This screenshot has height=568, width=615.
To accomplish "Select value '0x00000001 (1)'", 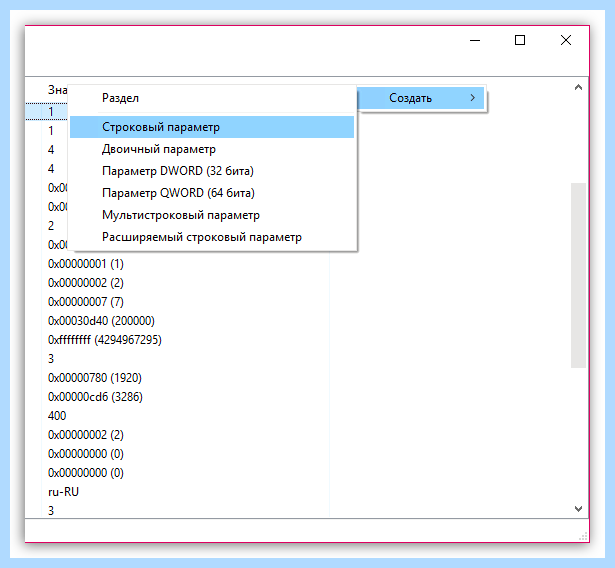I will (86, 264).
